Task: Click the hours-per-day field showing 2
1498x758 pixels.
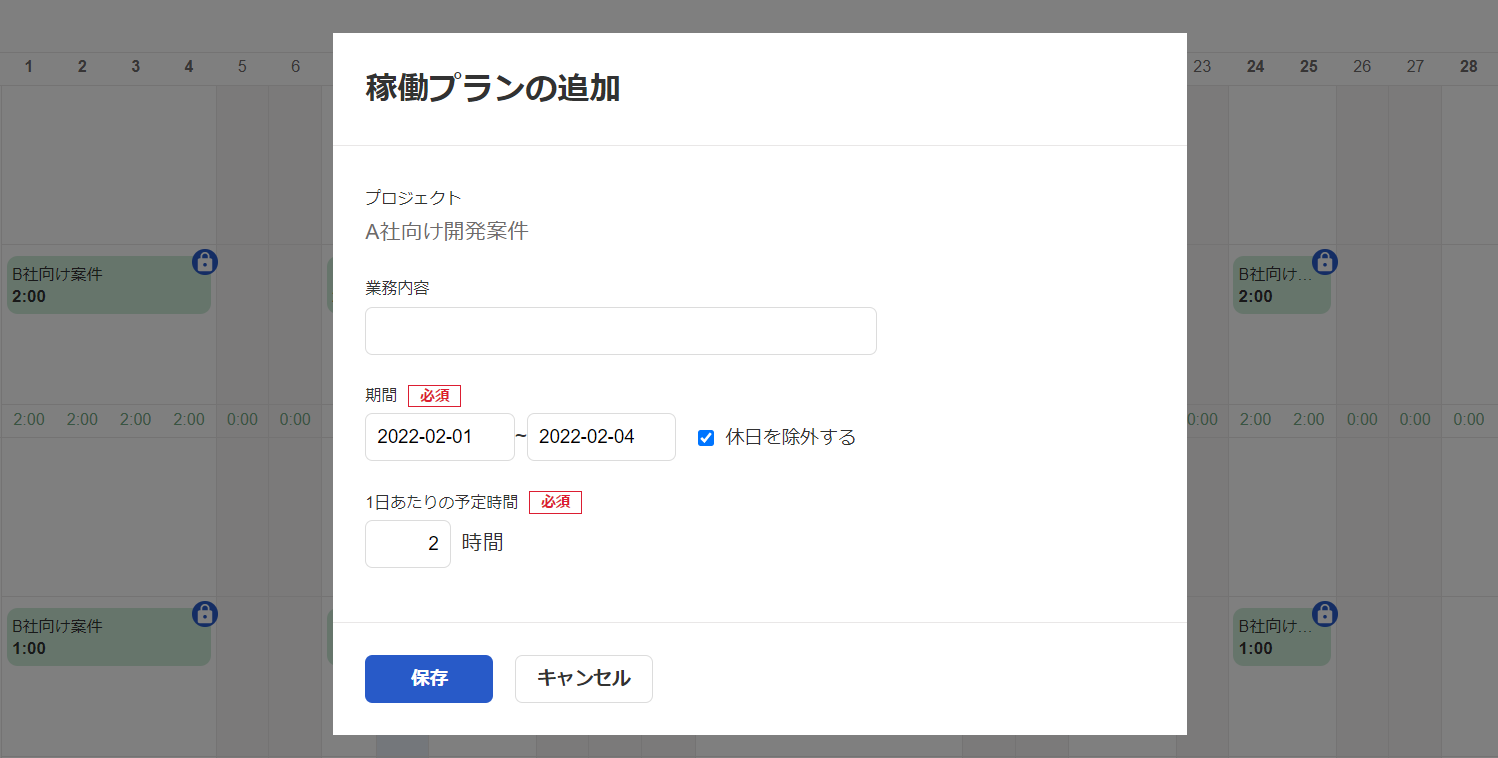Action: 408,544
